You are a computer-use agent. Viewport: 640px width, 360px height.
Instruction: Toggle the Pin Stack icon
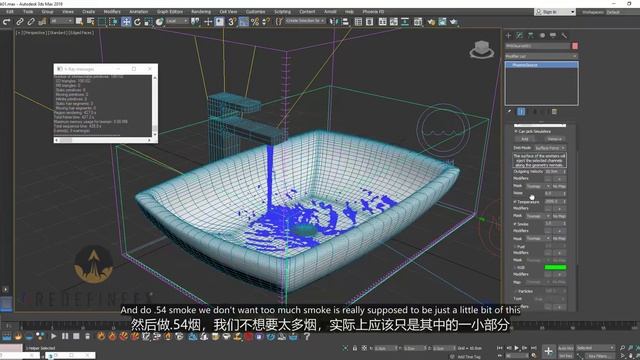(509, 111)
